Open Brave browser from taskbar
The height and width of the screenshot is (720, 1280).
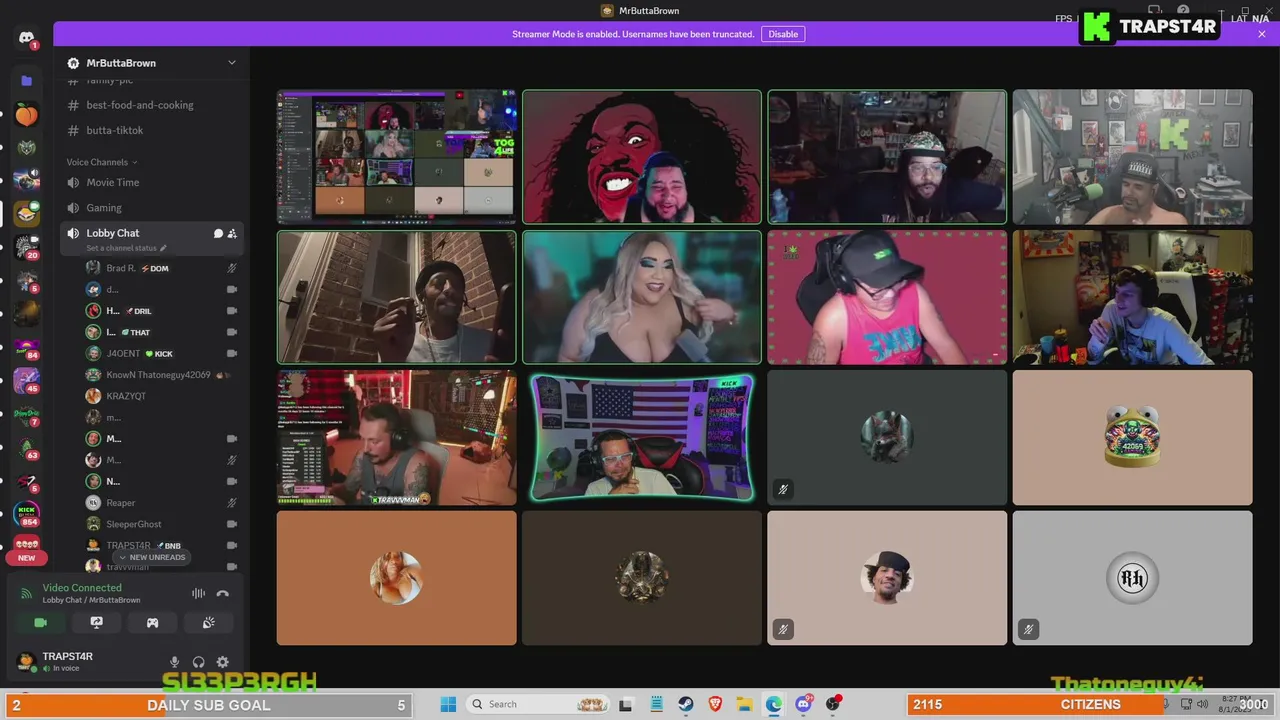point(715,704)
